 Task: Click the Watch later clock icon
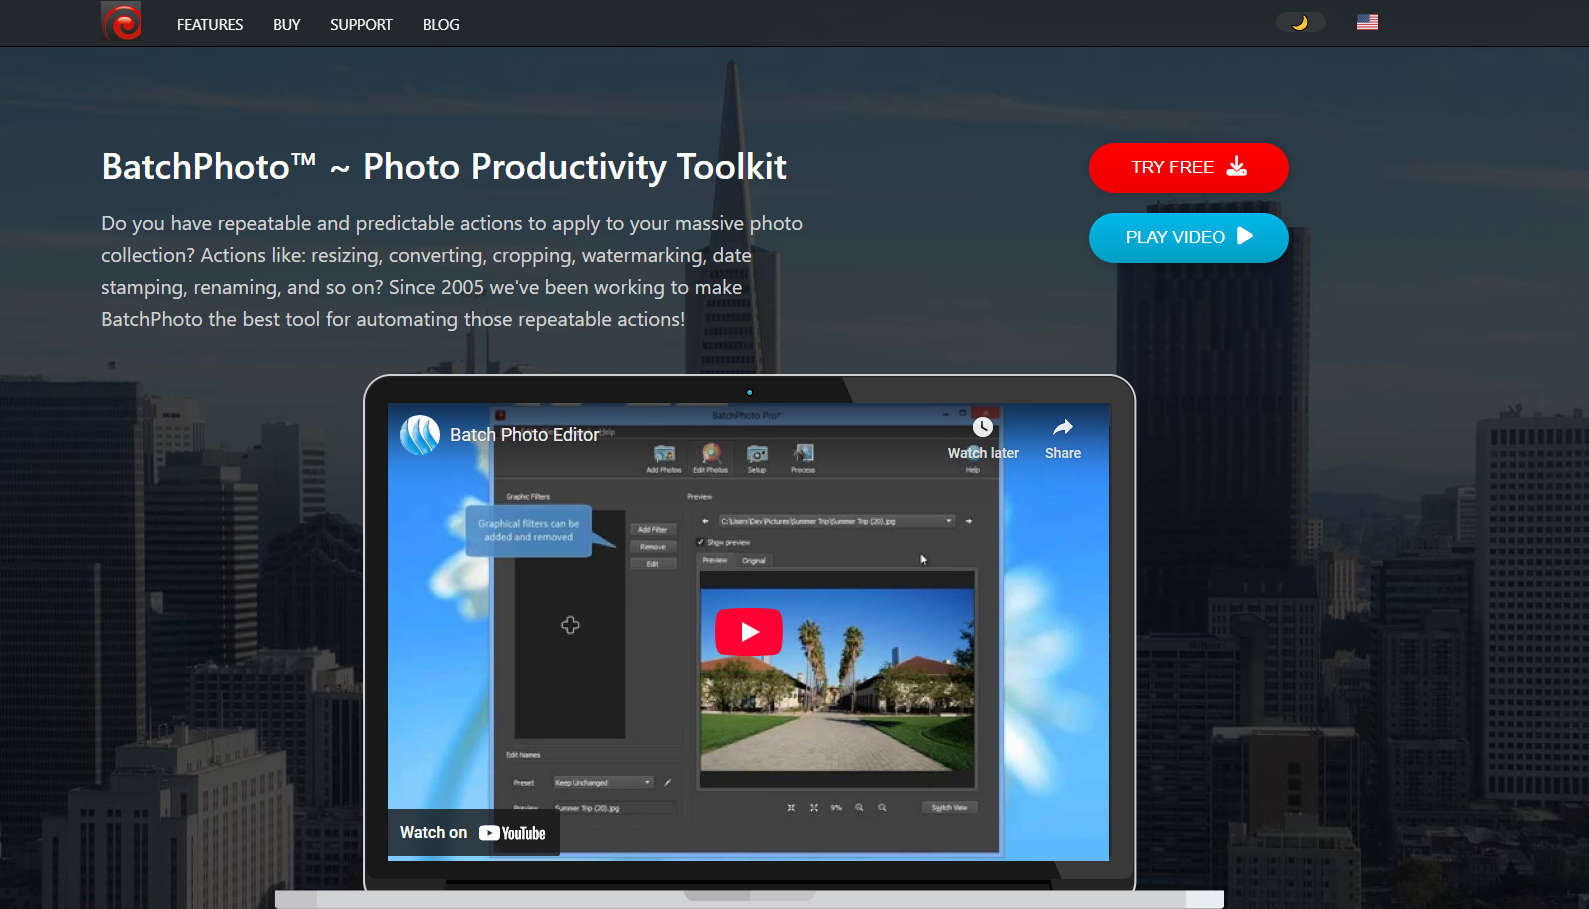pyautogui.click(x=983, y=428)
